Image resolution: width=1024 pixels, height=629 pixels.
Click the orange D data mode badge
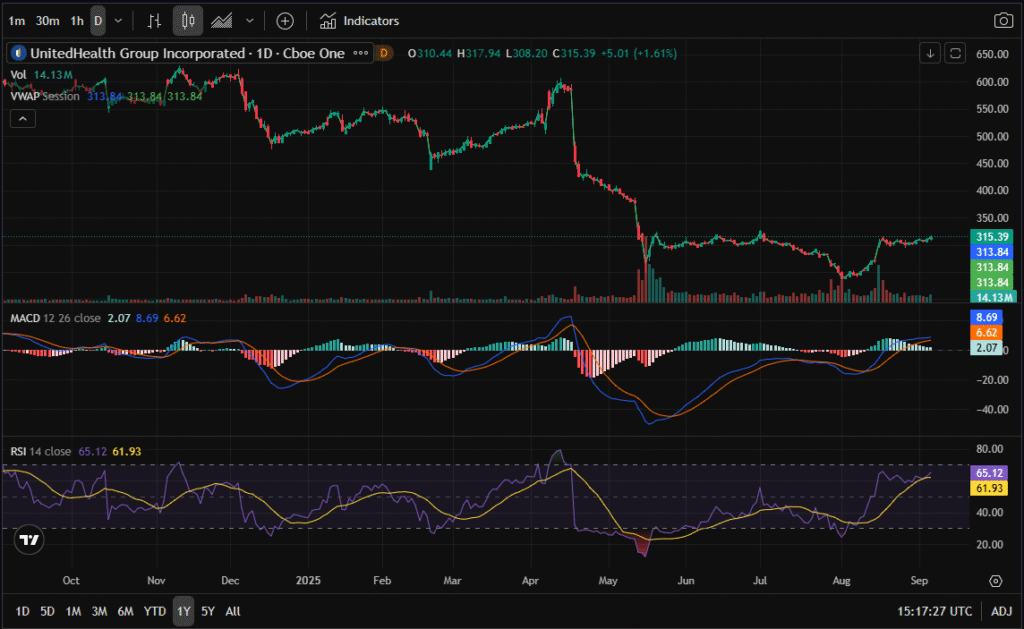click(385, 52)
